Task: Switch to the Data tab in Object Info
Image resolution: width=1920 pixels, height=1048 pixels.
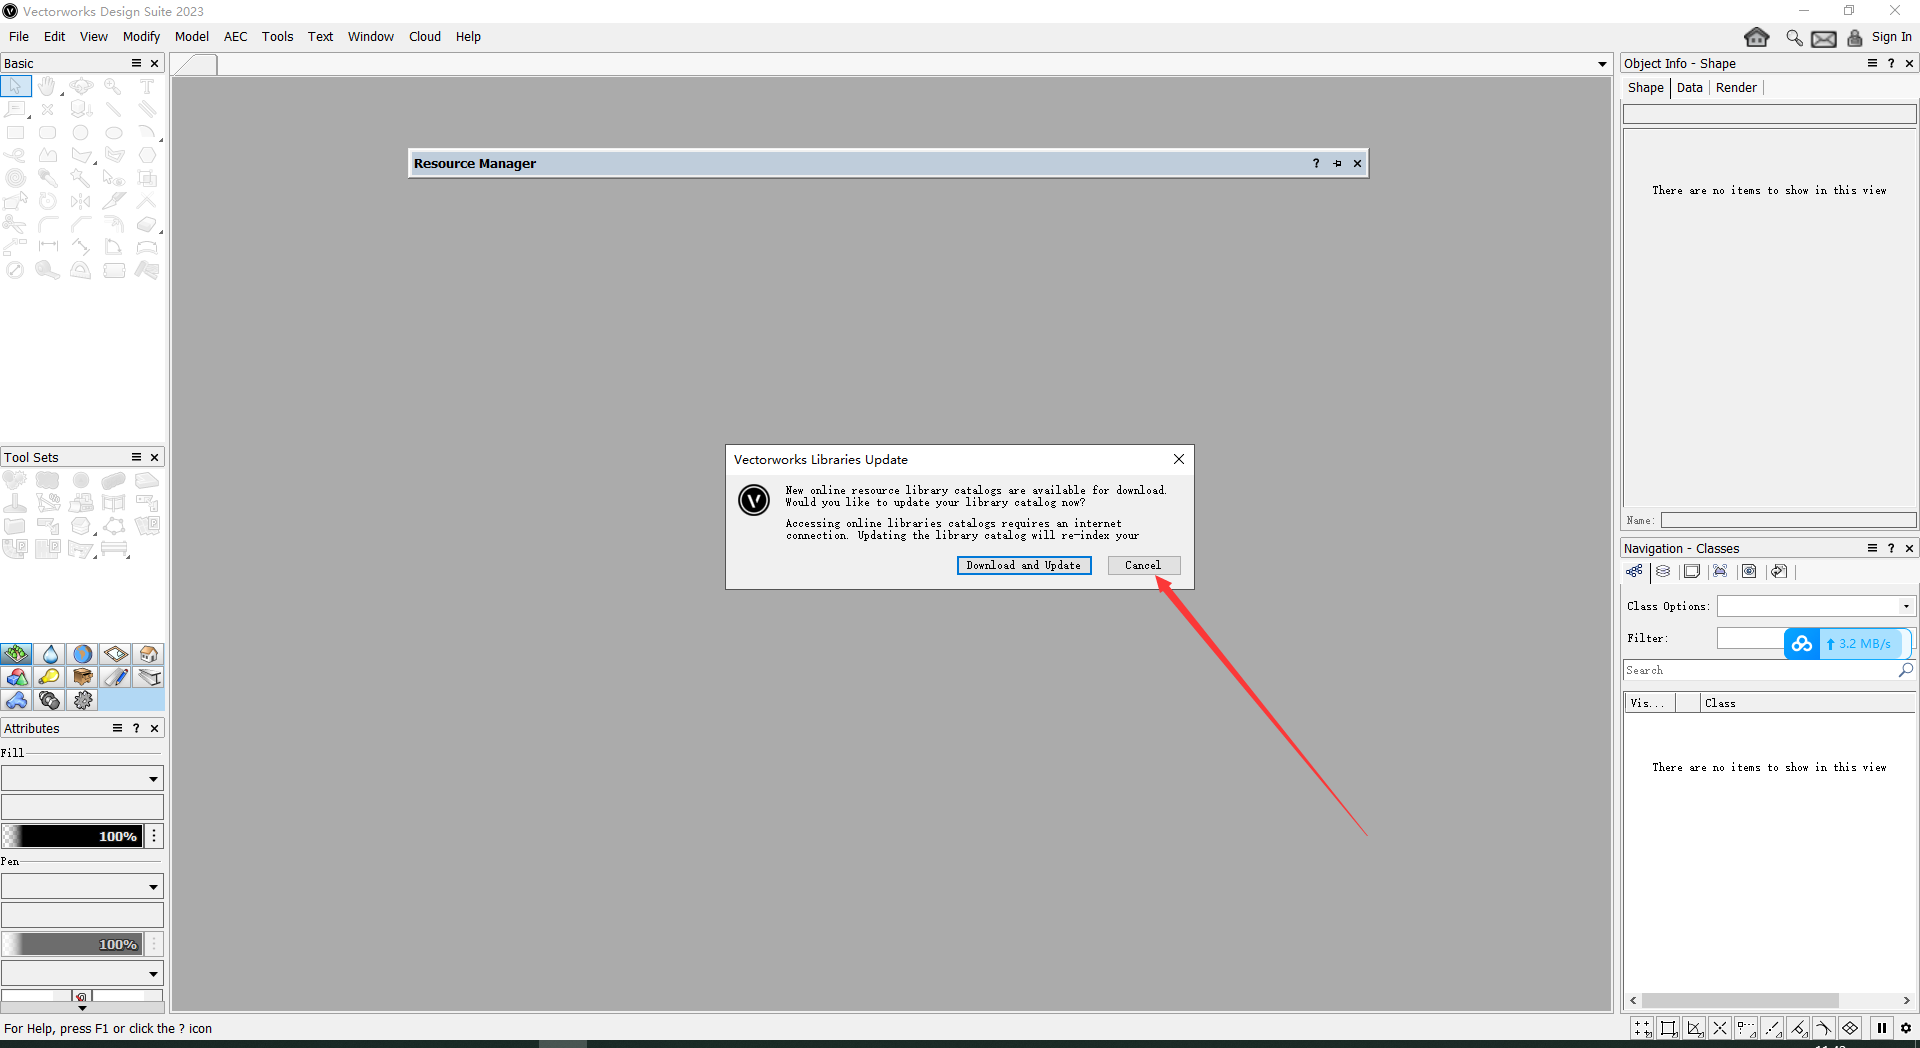Action: (x=1690, y=88)
